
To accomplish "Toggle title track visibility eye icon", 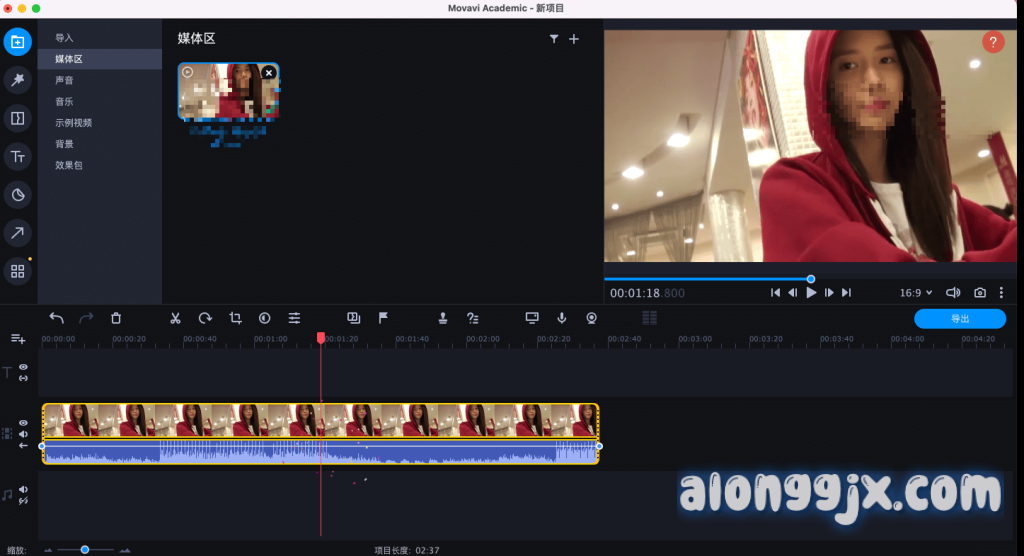I will click(23, 368).
